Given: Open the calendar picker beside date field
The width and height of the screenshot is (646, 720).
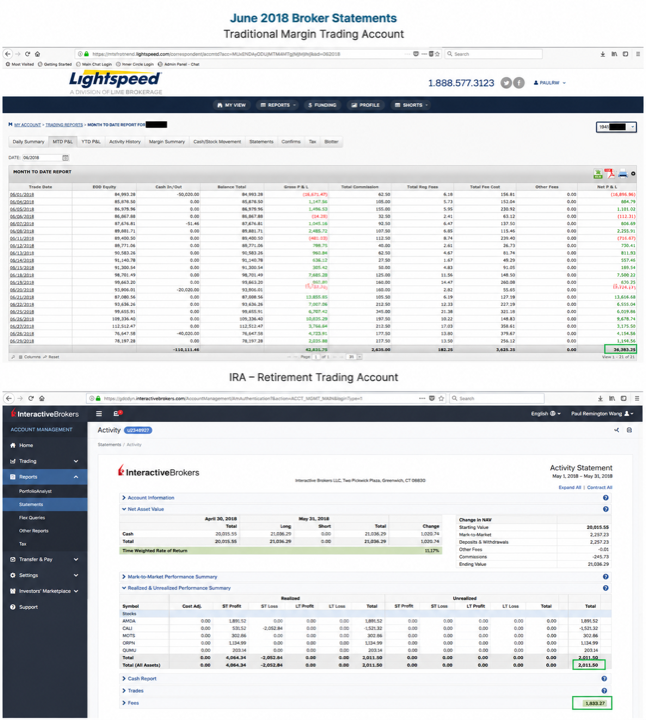Looking at the screenshot, I should click(66, 158).
